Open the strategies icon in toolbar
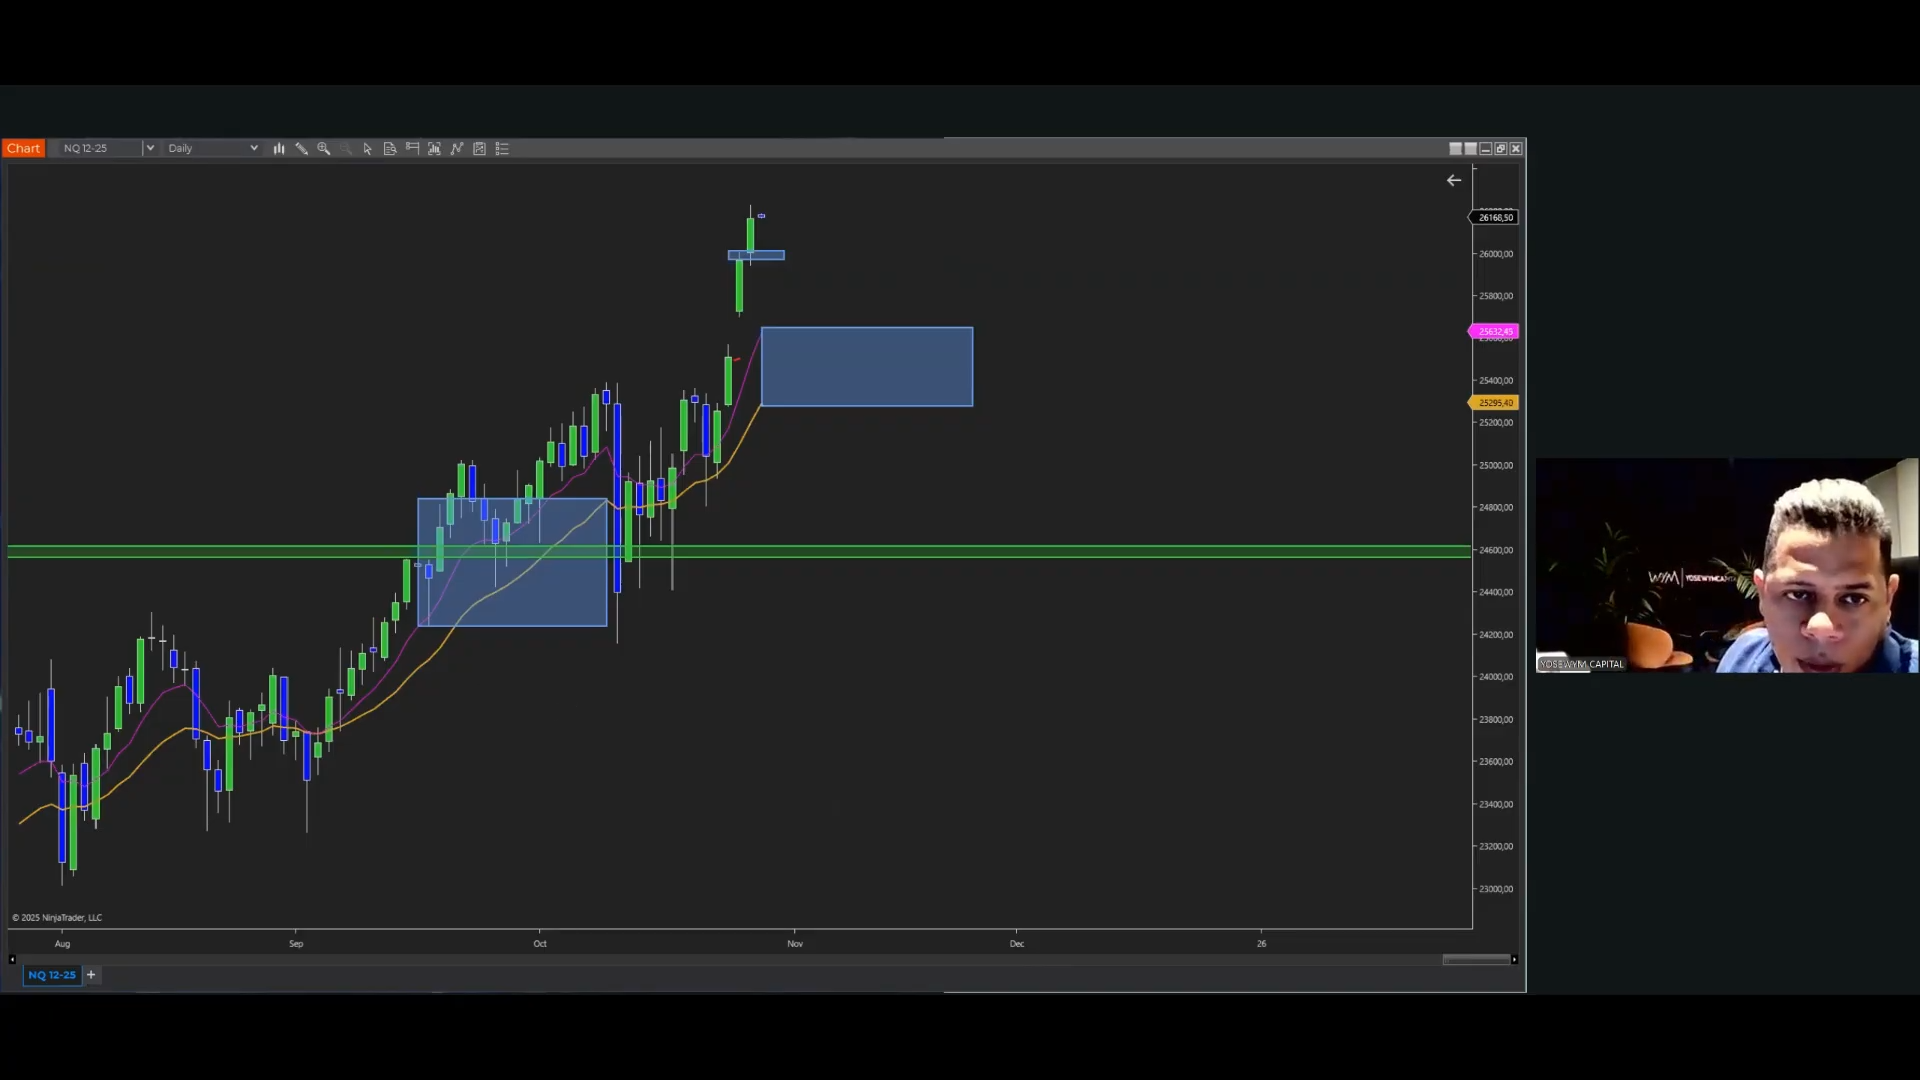 click(x=479, y=148)
